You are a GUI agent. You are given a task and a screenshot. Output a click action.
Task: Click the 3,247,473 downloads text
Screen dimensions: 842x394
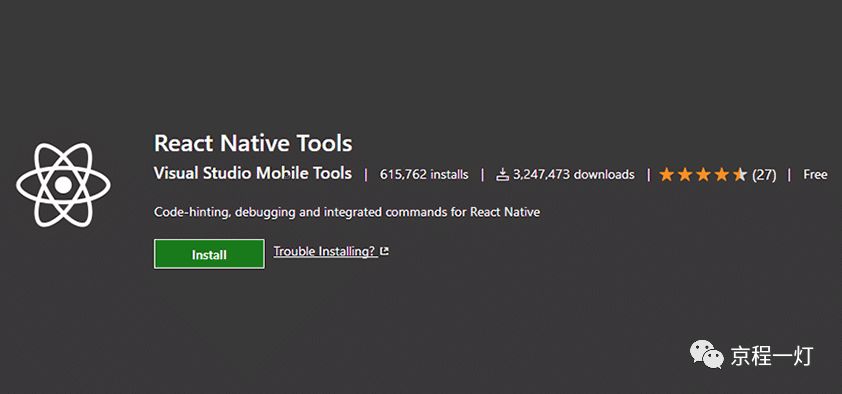pyautogui.click(x=574, y=174)
